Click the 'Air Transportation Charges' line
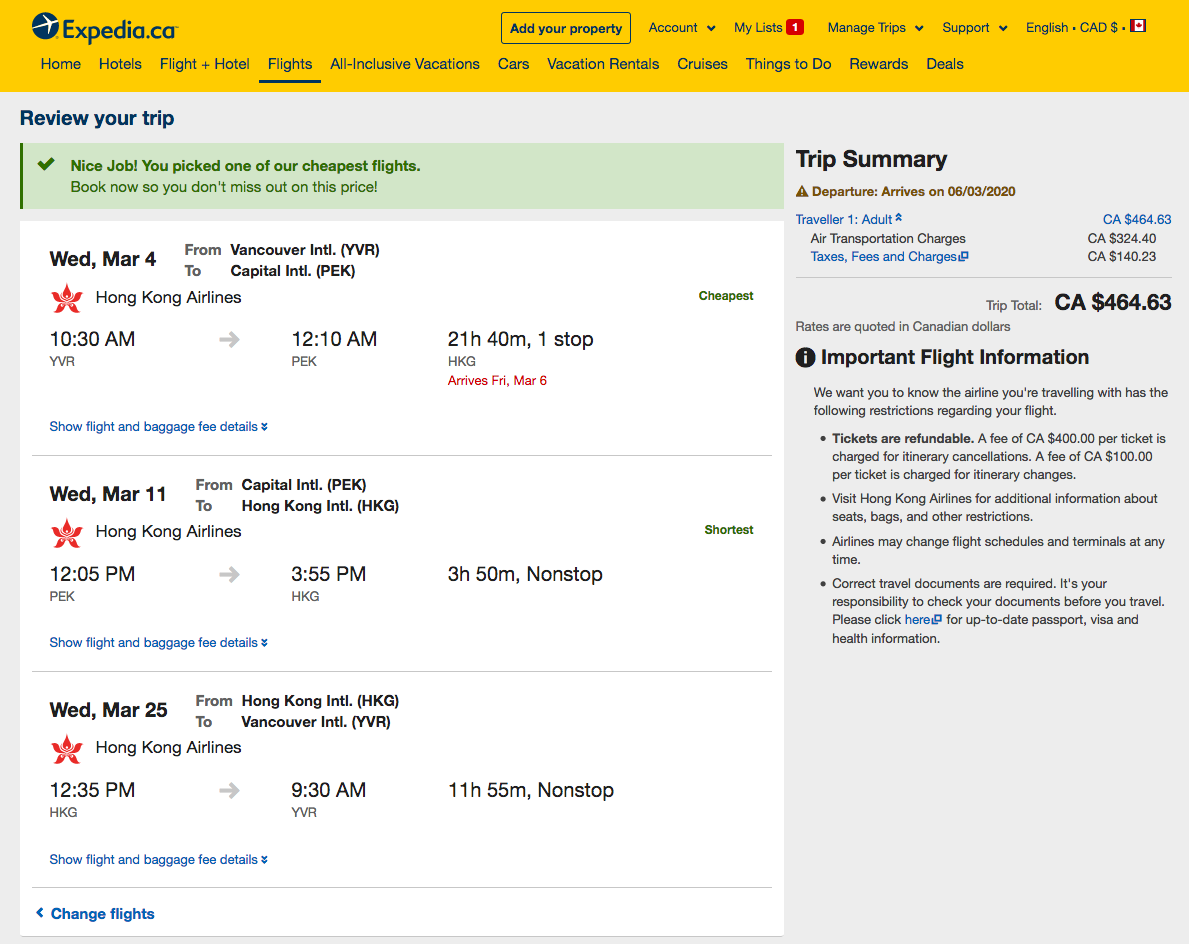 (888, 239)
